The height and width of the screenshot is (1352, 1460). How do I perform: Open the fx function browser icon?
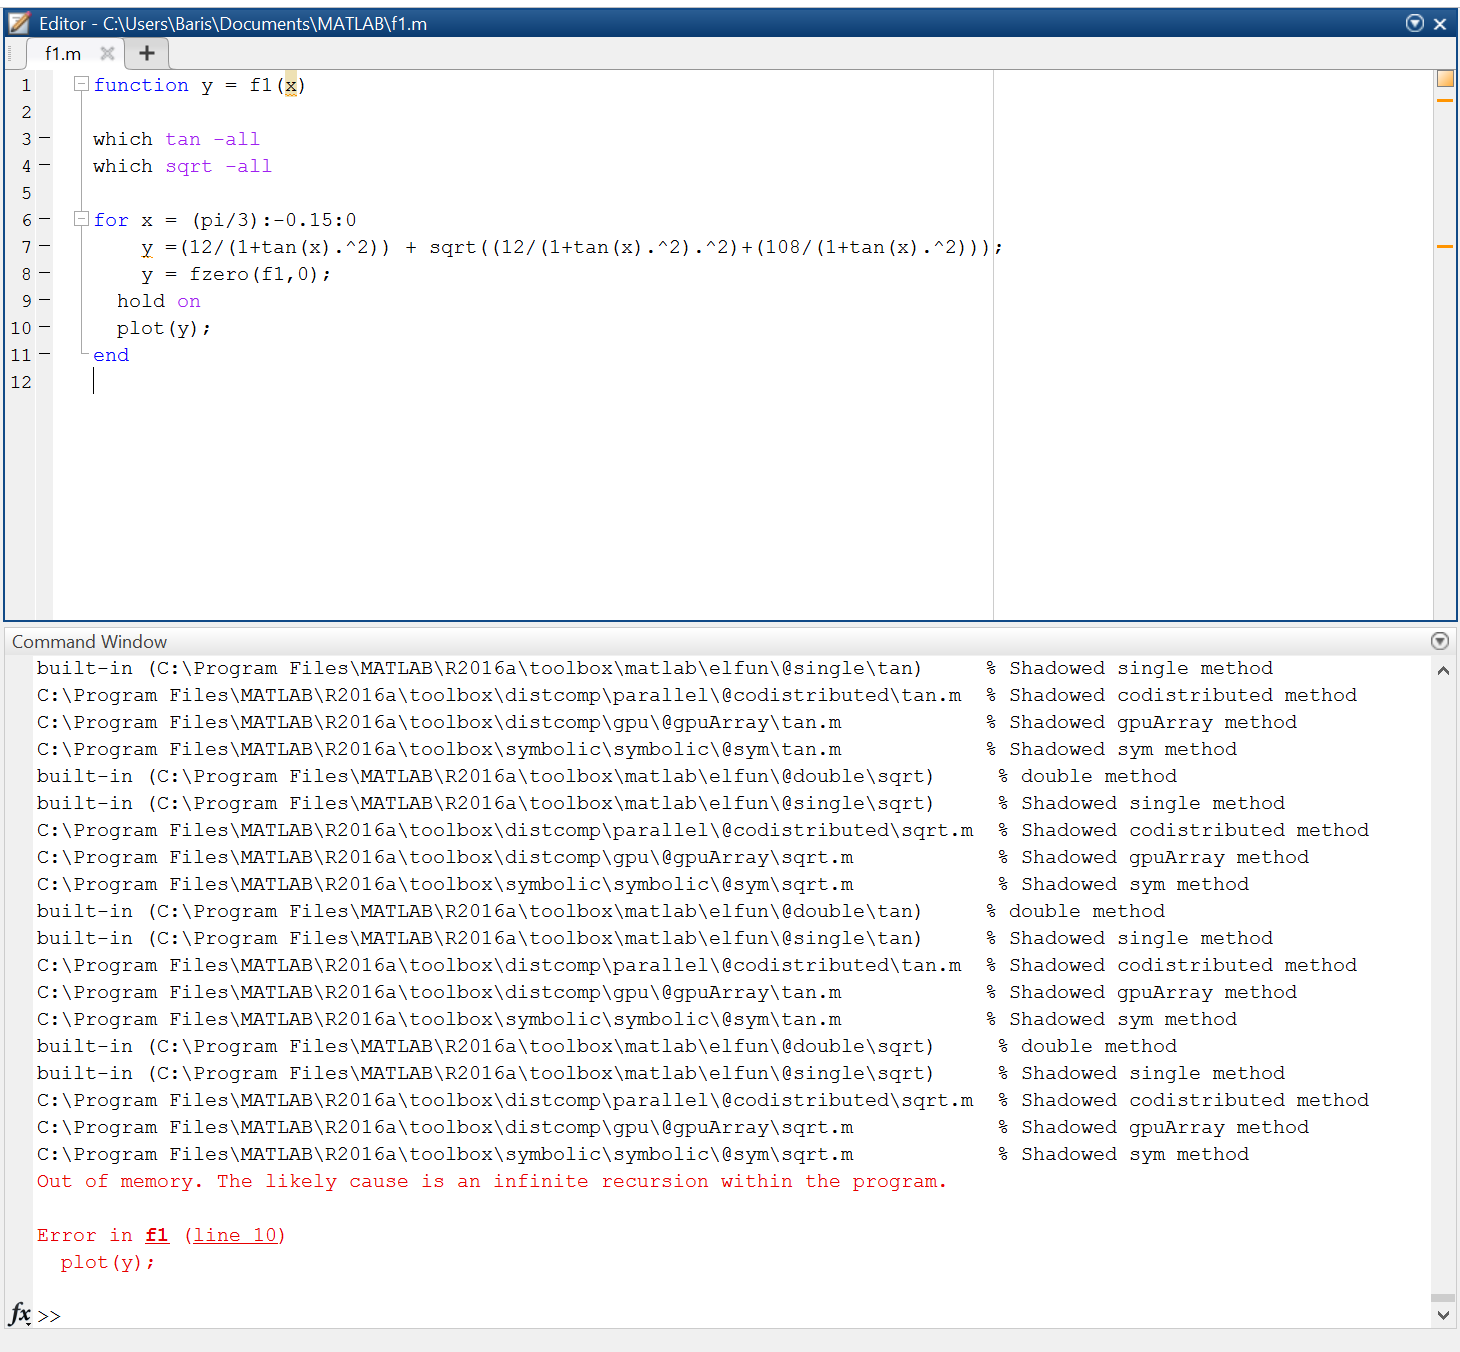20,1313
